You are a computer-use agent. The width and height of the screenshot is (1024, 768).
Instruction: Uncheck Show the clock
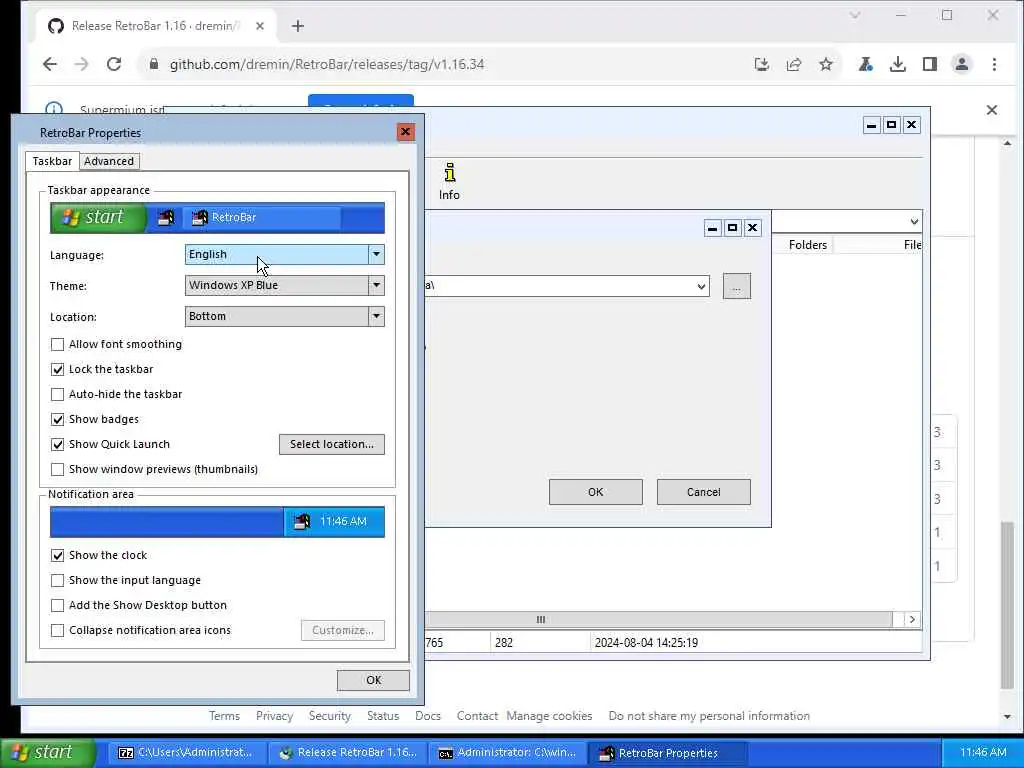click(x=57, y=555)
